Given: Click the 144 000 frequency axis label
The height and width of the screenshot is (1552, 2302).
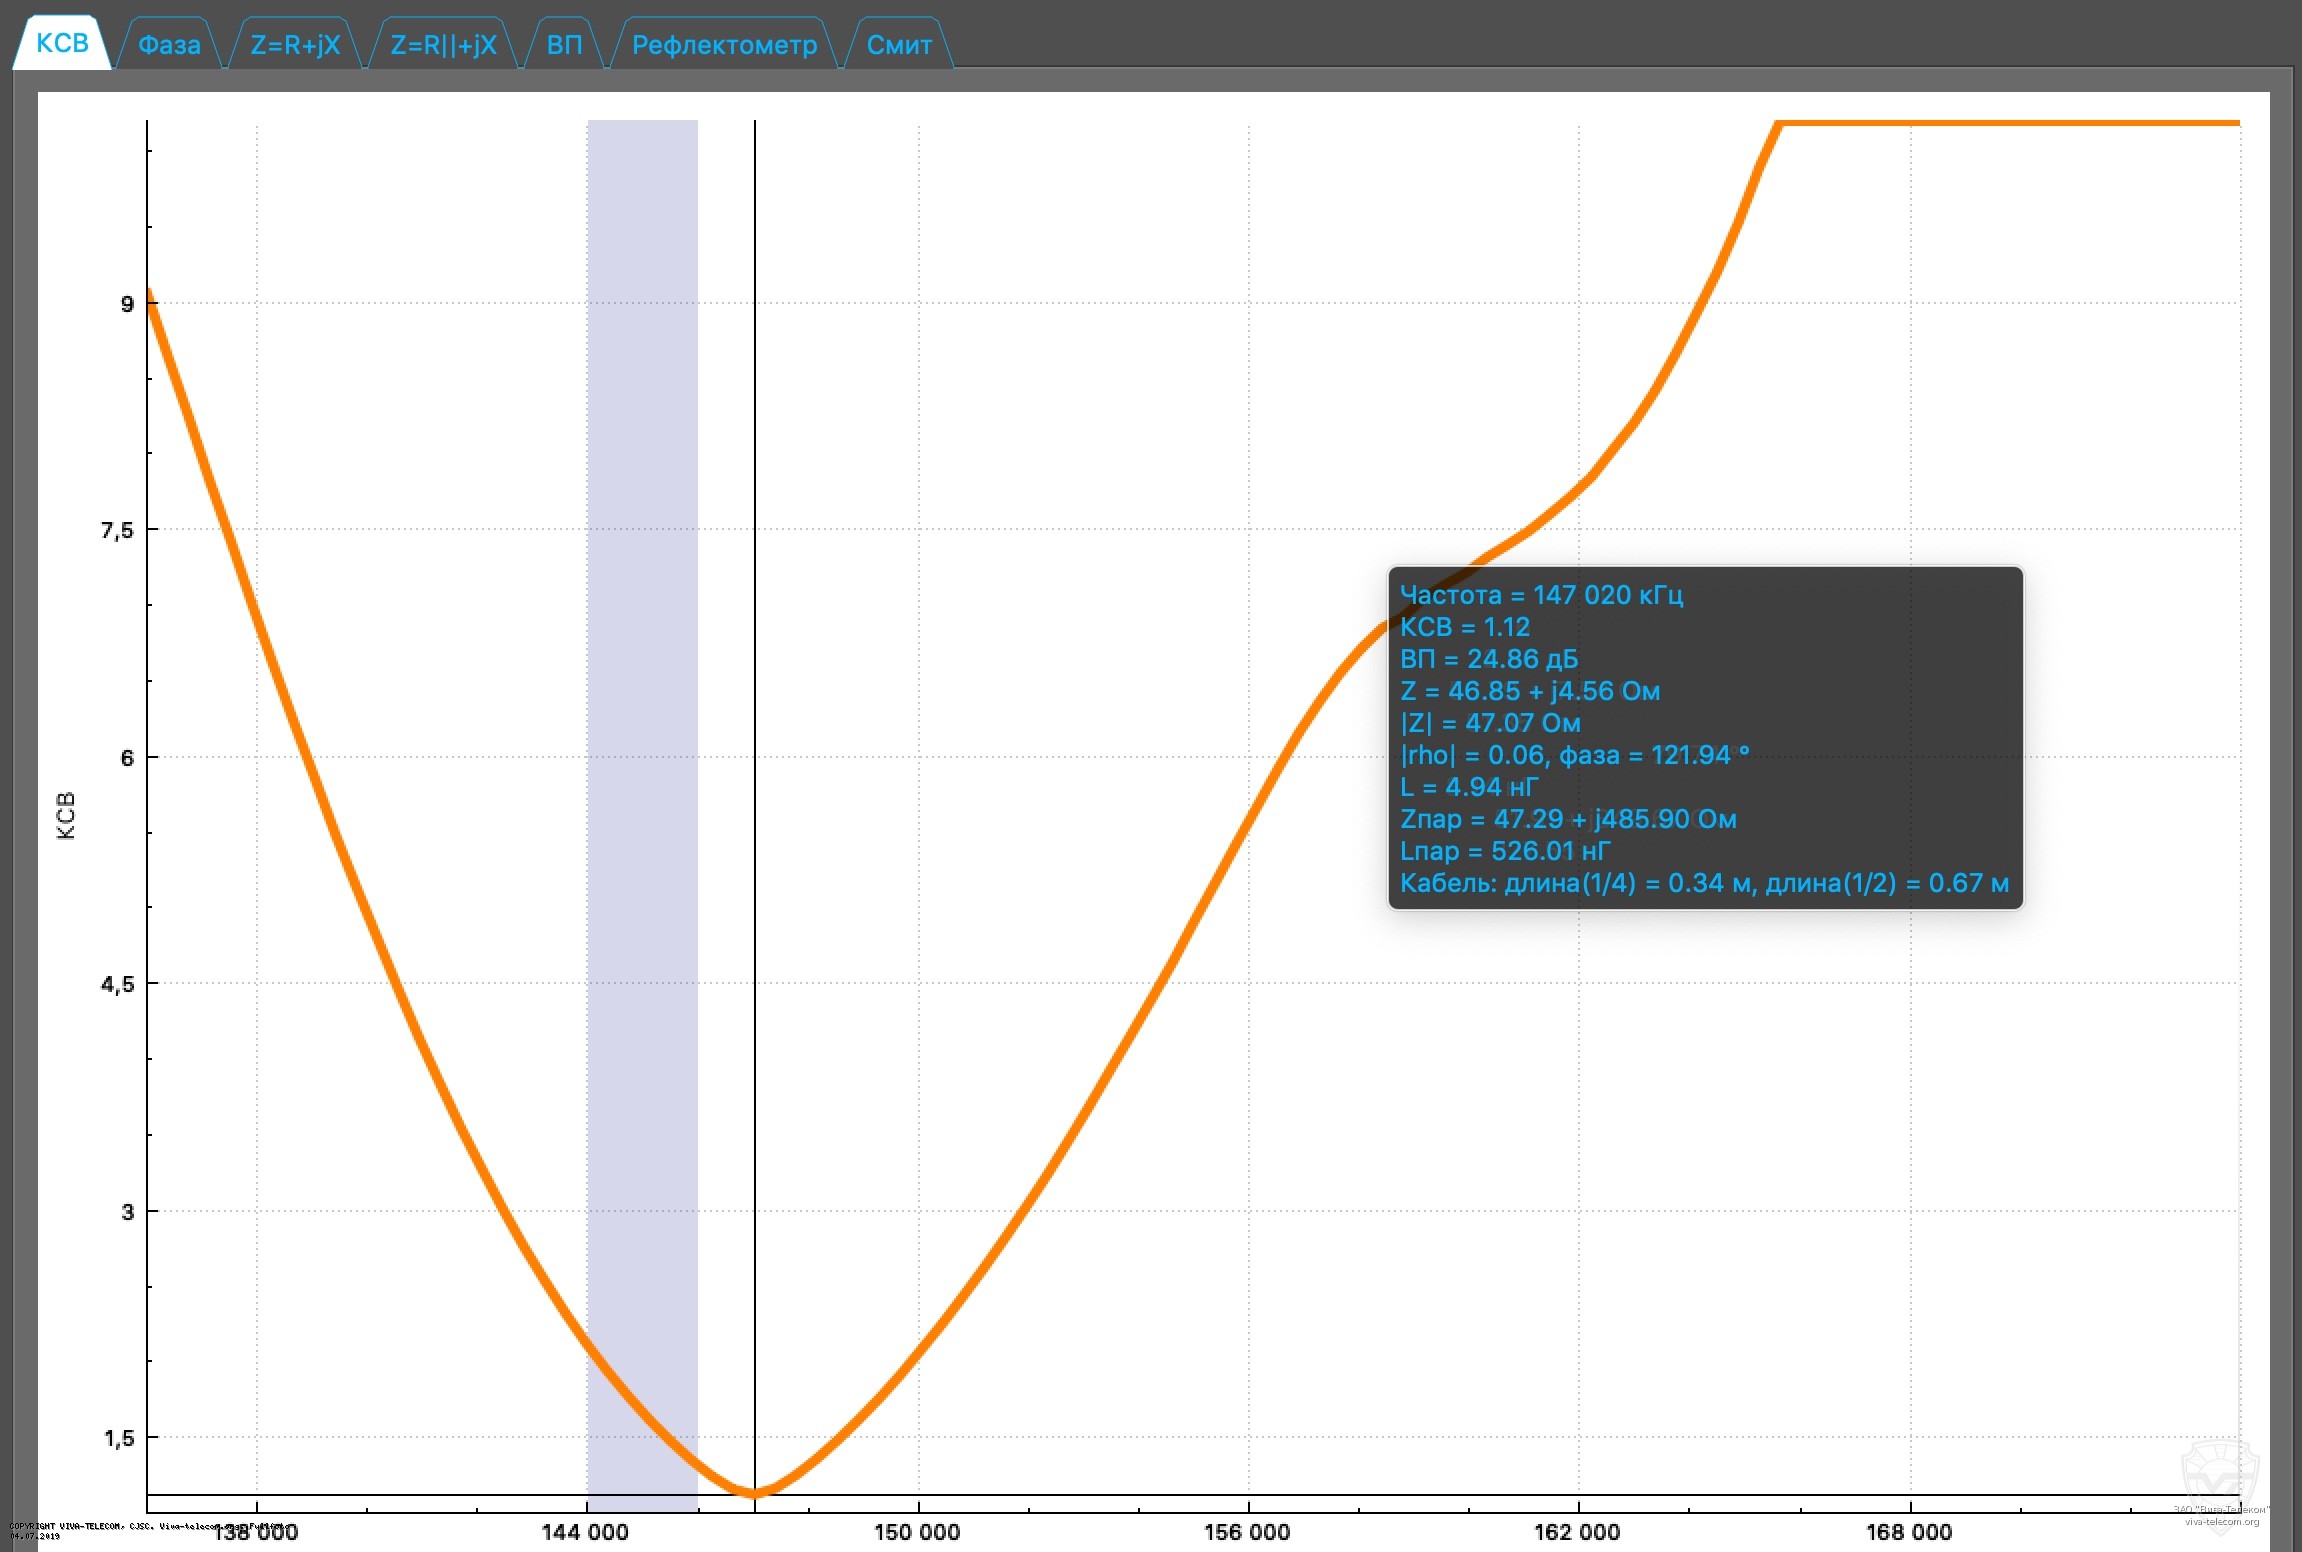Looking at the screenshot, I should click(585, 1532).
